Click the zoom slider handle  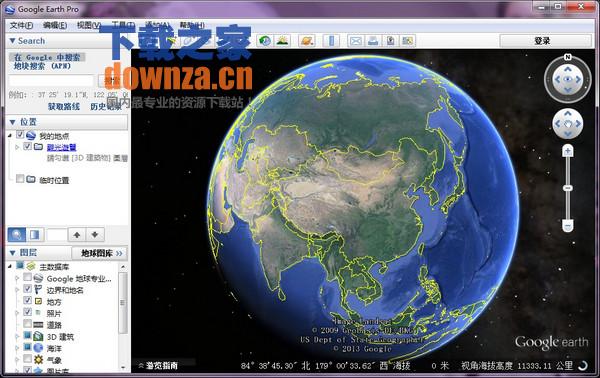(568, 188)
